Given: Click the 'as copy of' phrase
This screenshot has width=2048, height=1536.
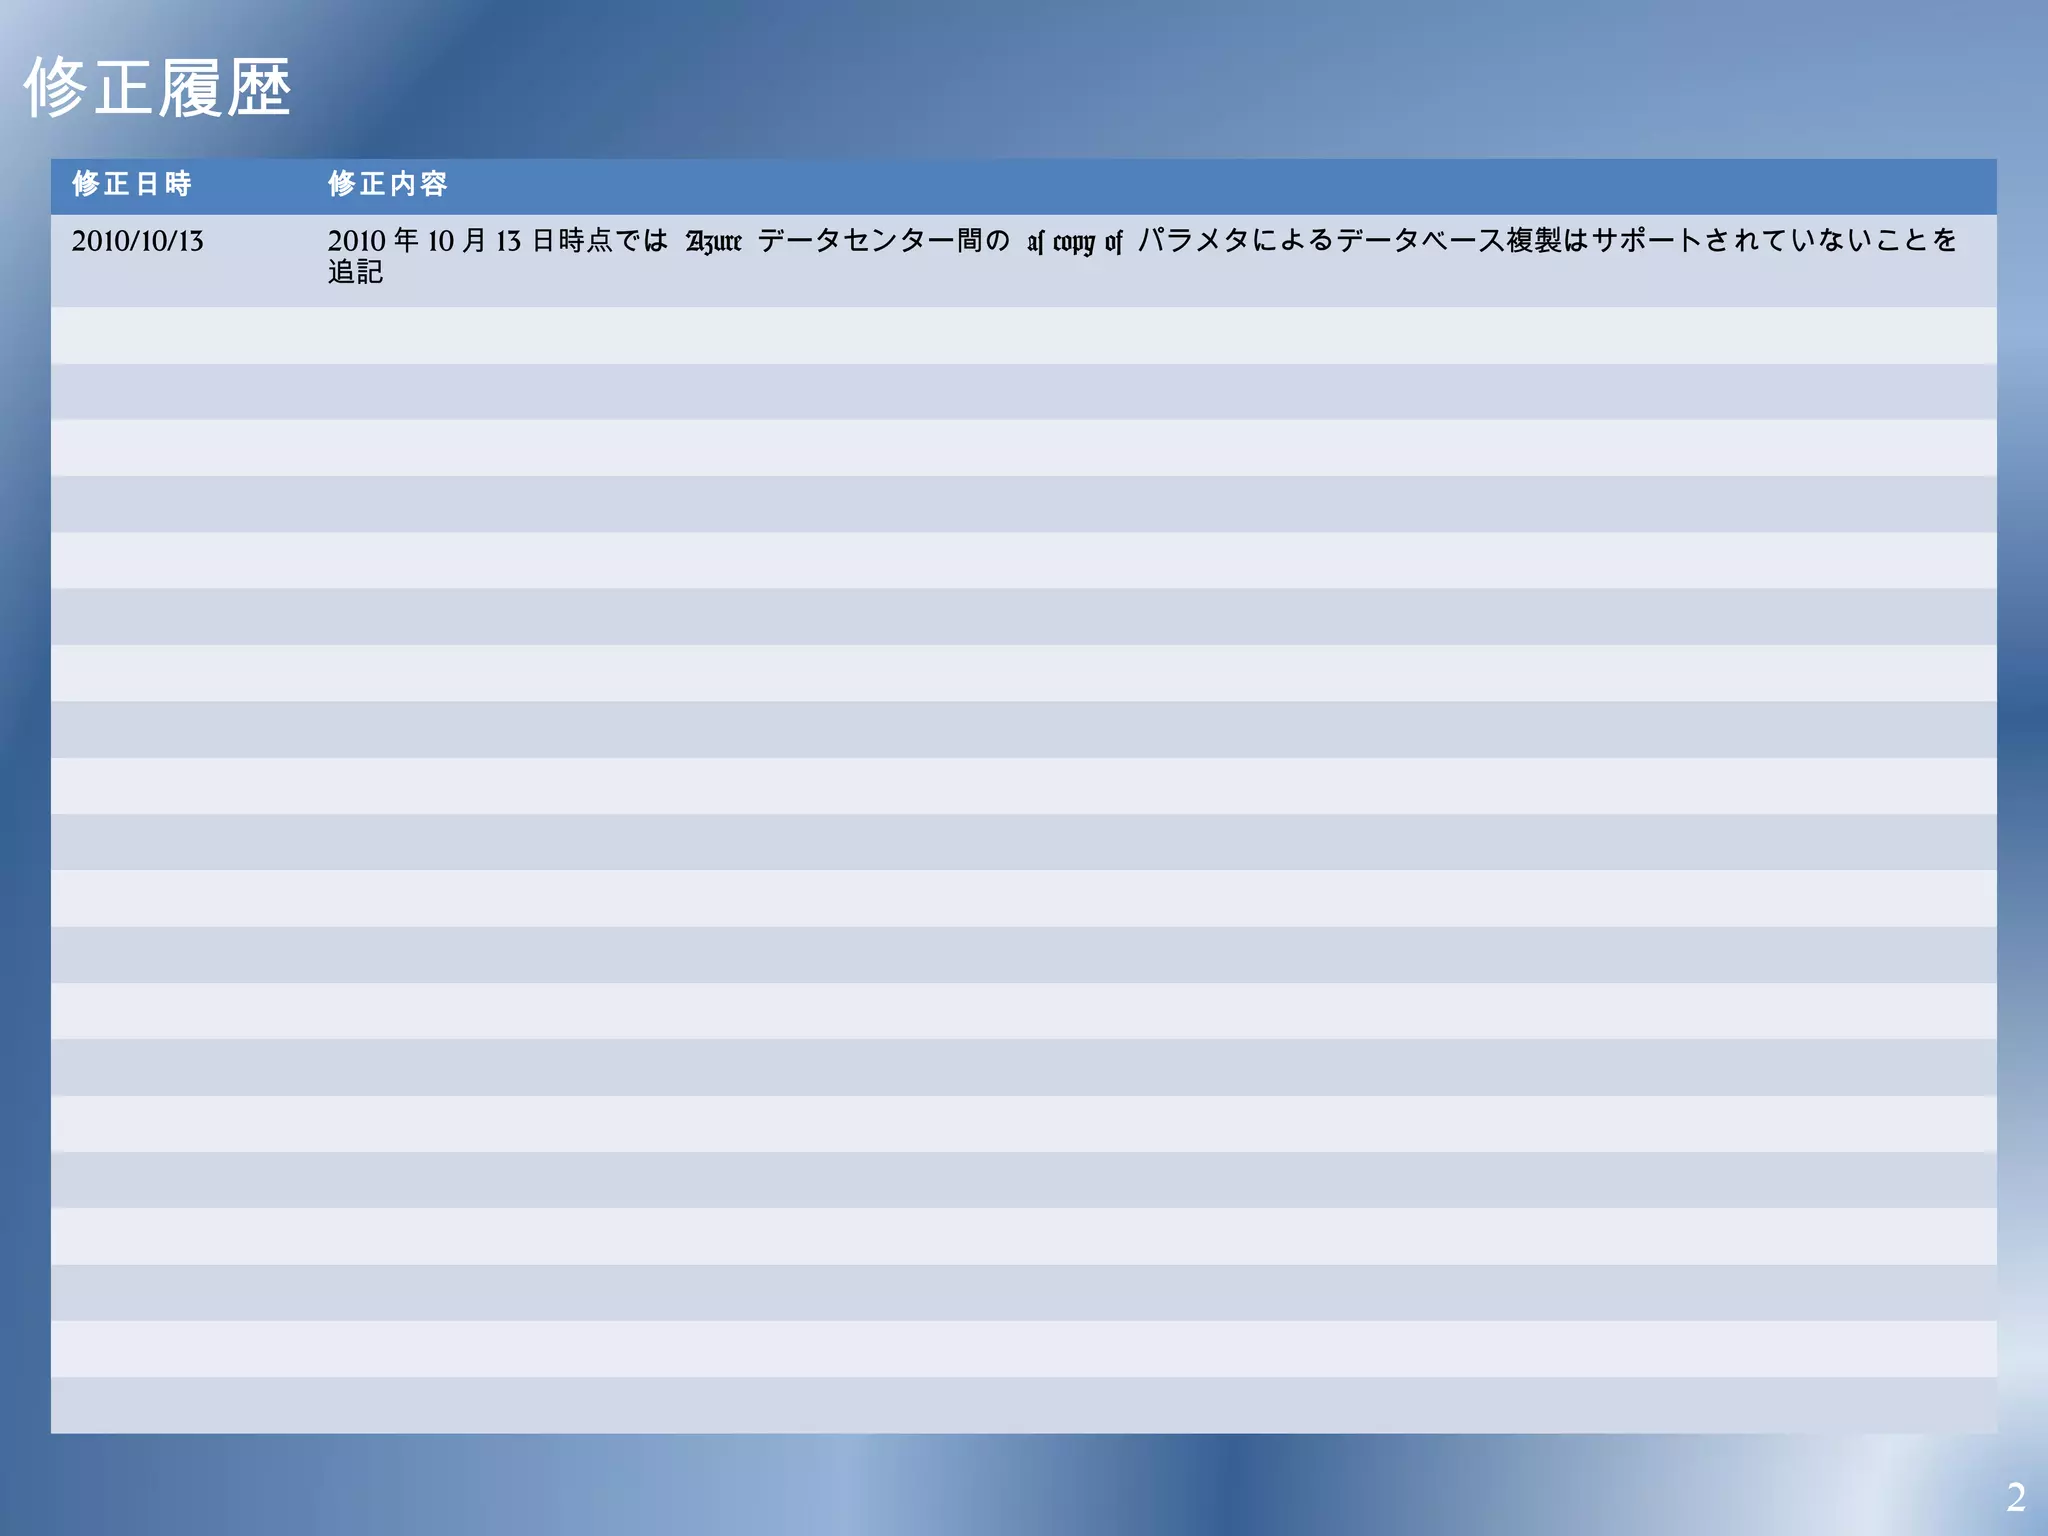Looking at the screenshot, I should pos(1074,241).
